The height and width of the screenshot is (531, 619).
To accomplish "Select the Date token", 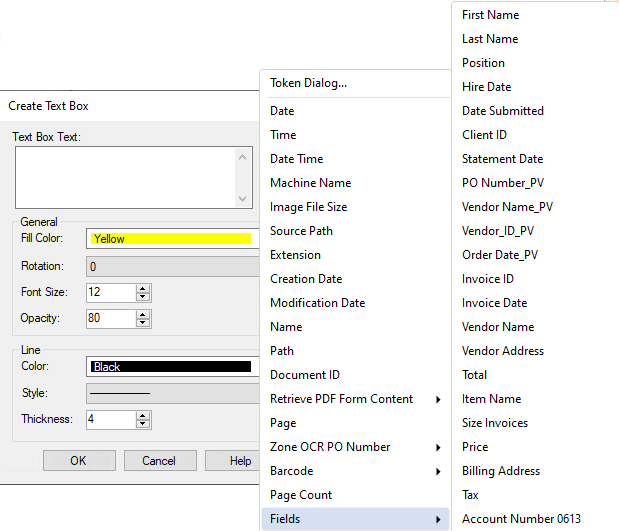I will [x=355, y=111].
